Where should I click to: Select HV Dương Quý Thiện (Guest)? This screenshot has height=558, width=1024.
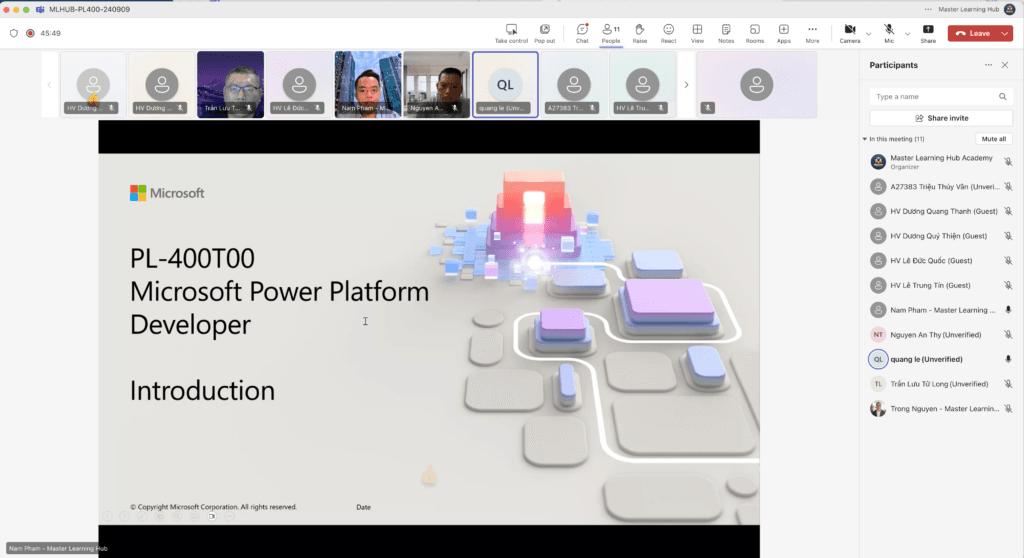[x=941, y=236]
